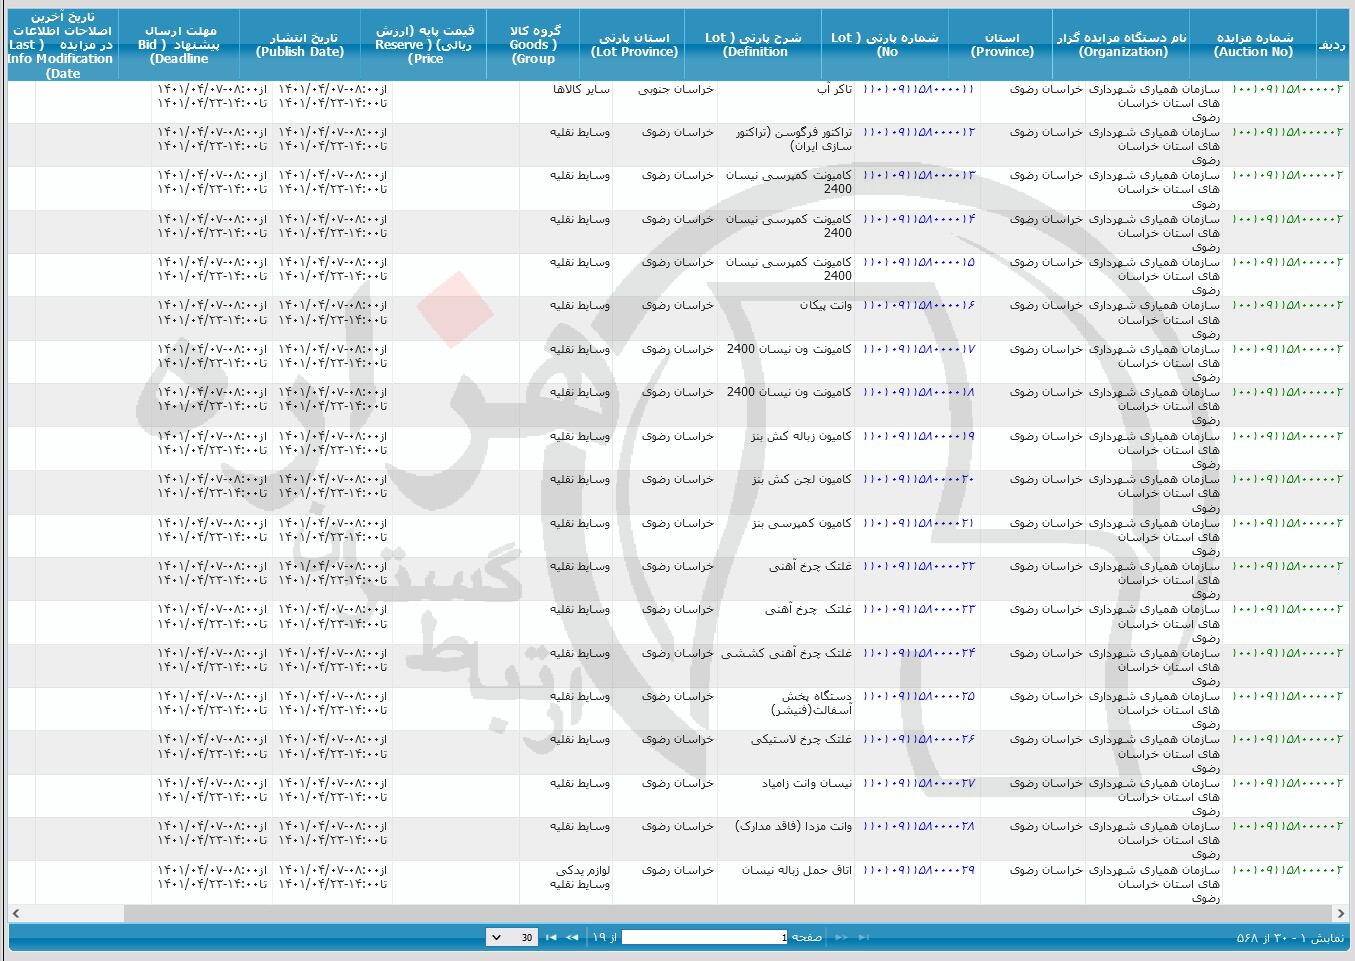
Task: Open the lot number link for وانت مزدا
Action: coord(918,826)
